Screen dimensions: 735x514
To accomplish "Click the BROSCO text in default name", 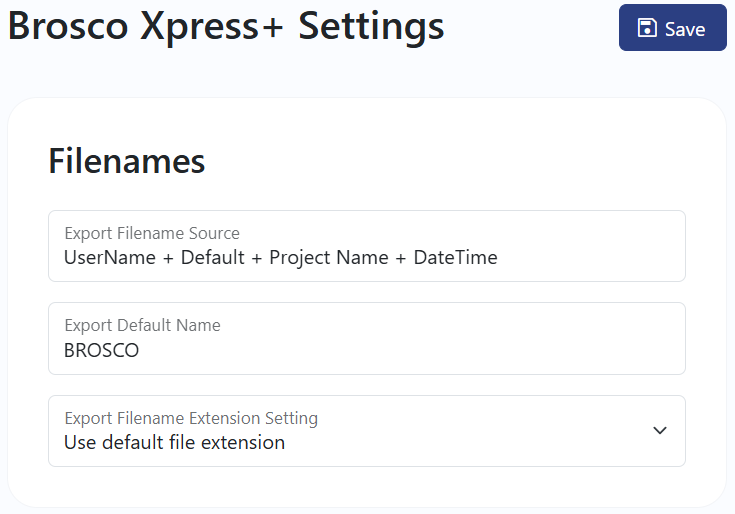I will click(101, 350).
